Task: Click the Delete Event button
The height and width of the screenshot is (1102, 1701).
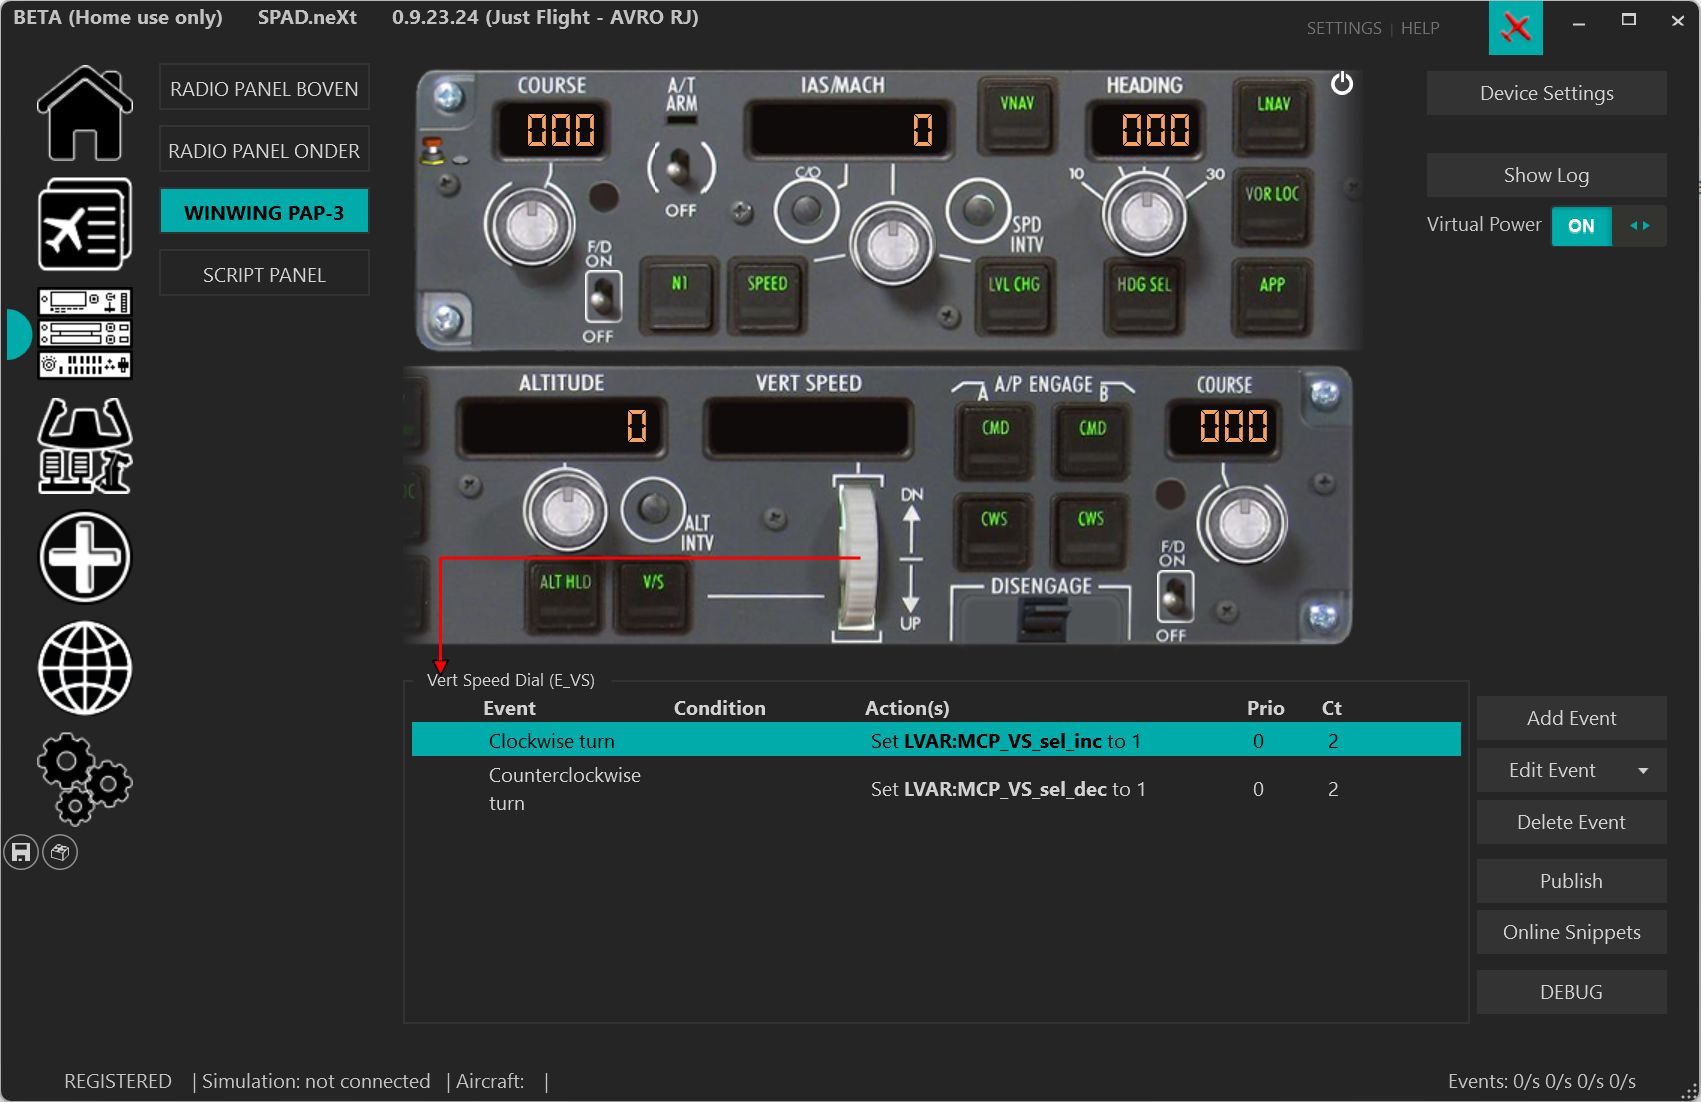Action: pyautogui.click(x=1571, y=822)
